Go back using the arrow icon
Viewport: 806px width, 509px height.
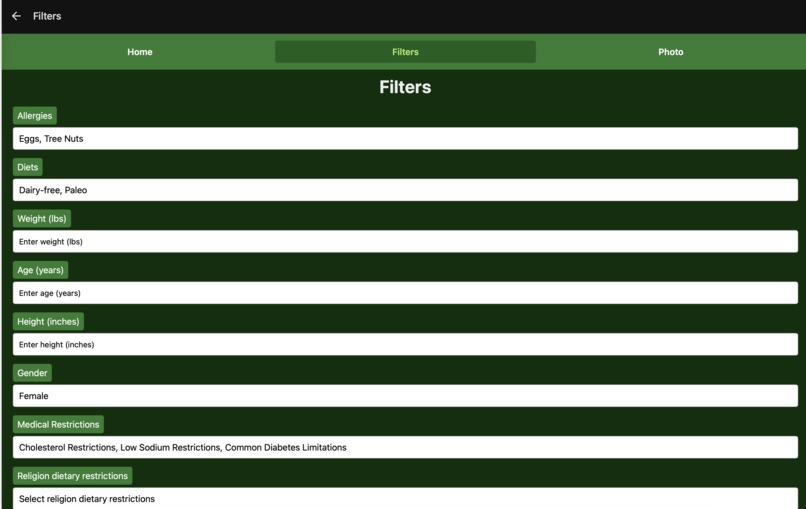16,16
